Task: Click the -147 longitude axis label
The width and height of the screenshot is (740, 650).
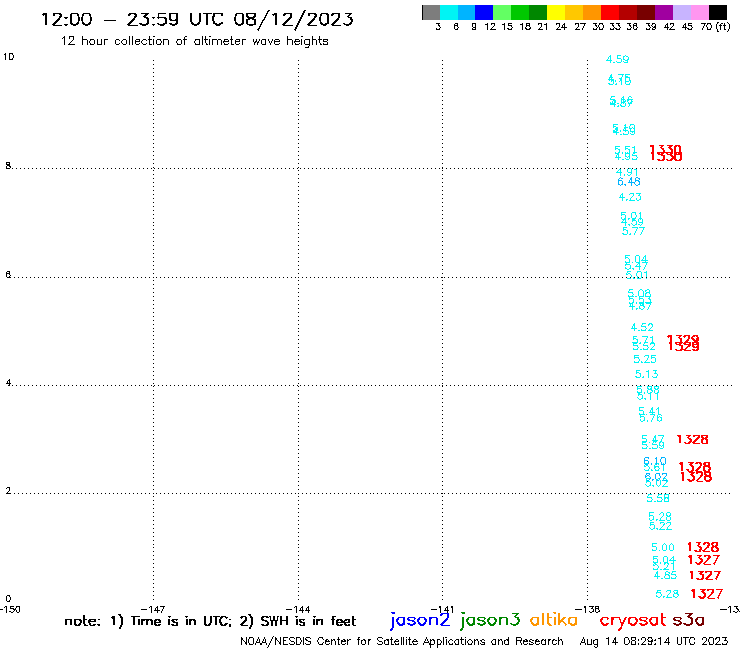Action: tap(153, 609)
